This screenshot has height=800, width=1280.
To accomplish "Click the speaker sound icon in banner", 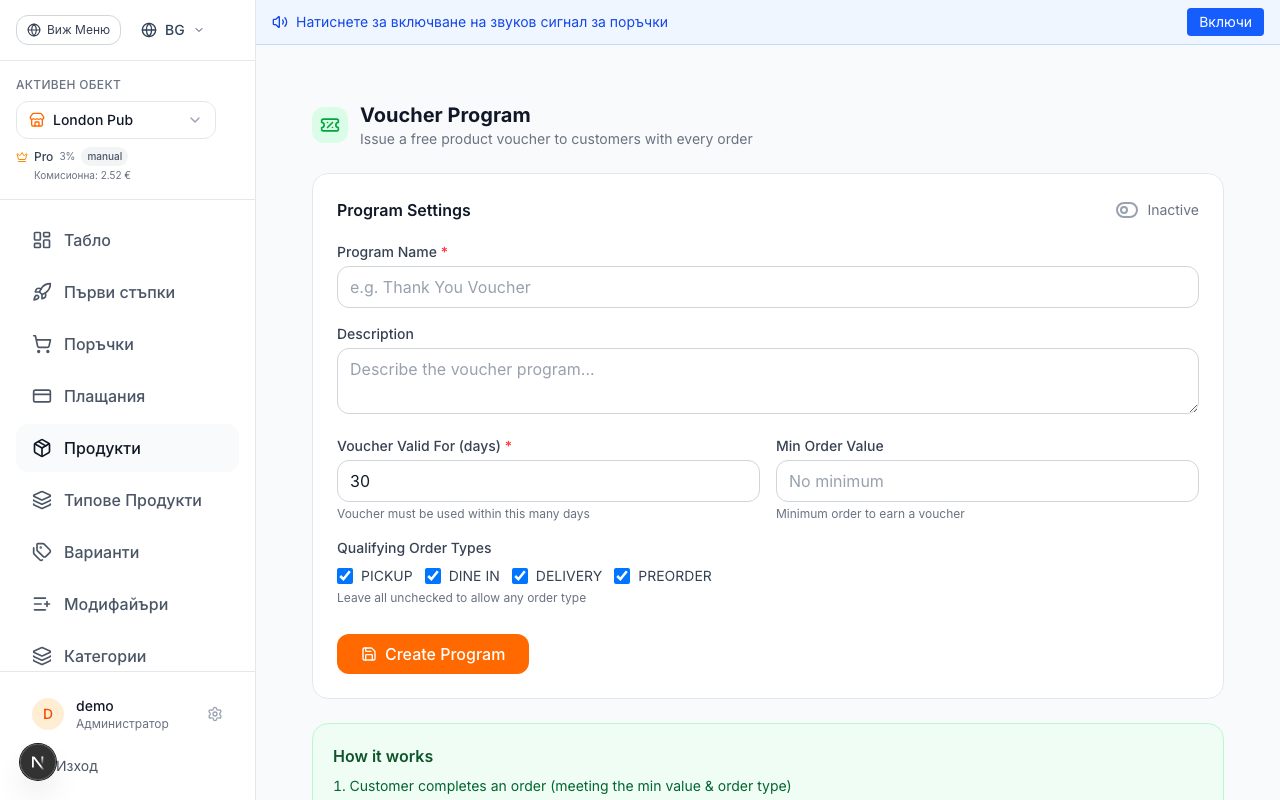I will 280,22.
